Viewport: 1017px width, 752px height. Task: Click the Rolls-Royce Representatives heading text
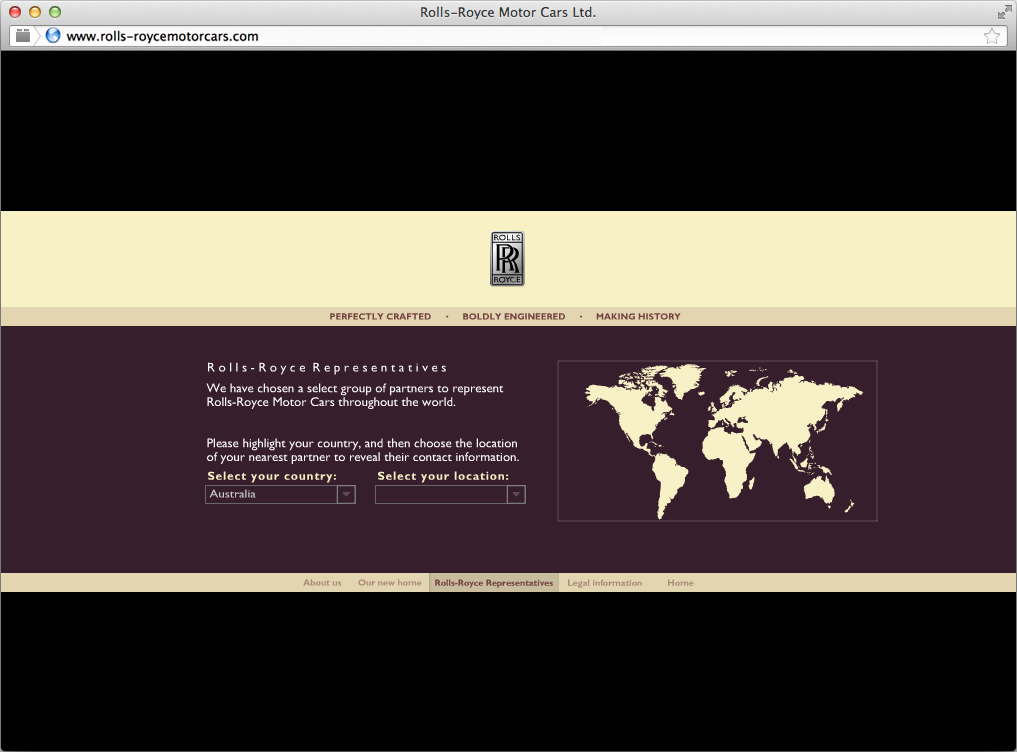(x=327, y=368)
